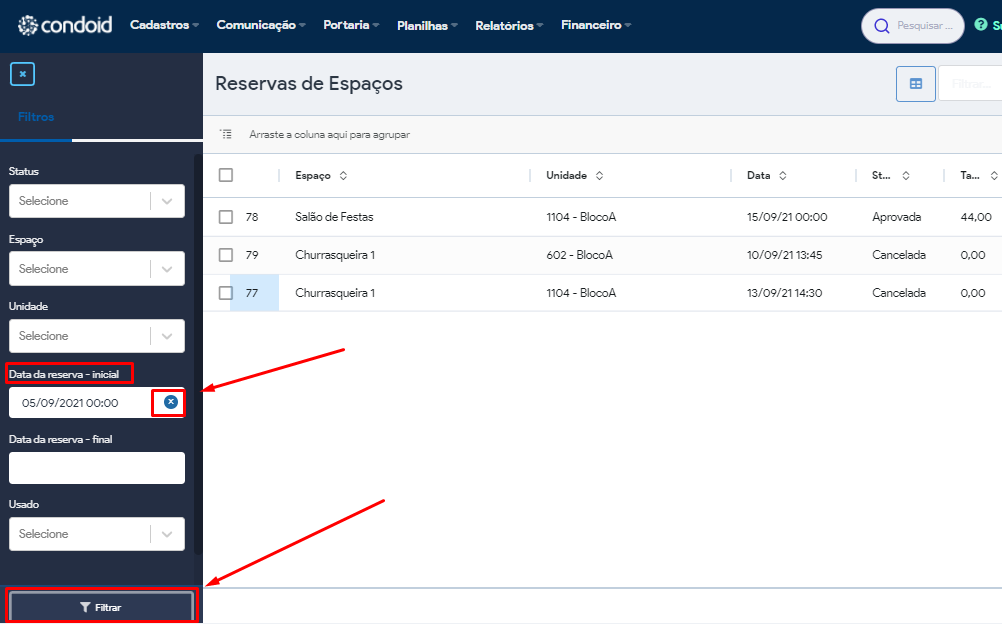Open the help question mark icon
This screenshot has width=1002, height=624.
click(x=981, y=24)
